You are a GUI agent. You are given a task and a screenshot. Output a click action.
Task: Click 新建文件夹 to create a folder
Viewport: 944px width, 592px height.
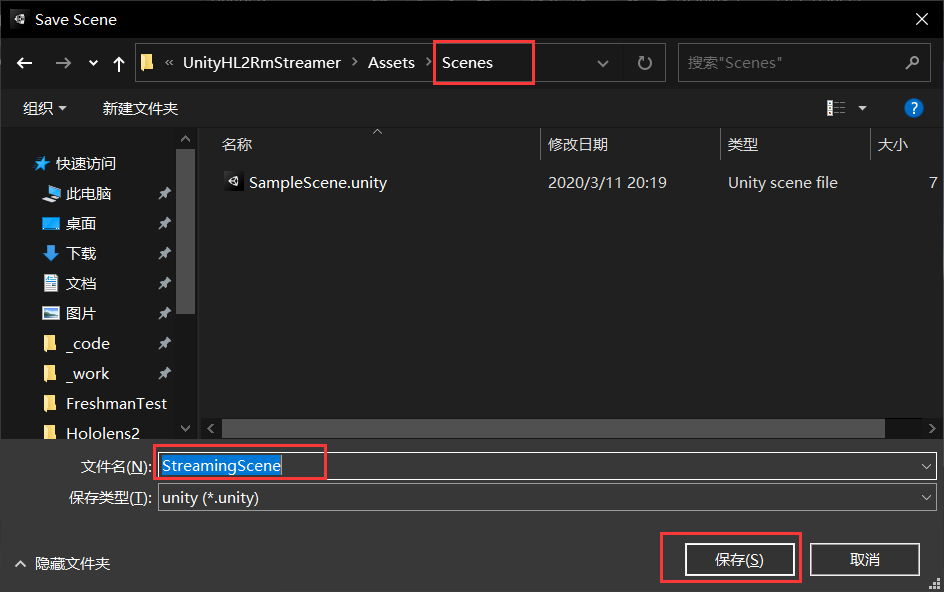[140, 108]
